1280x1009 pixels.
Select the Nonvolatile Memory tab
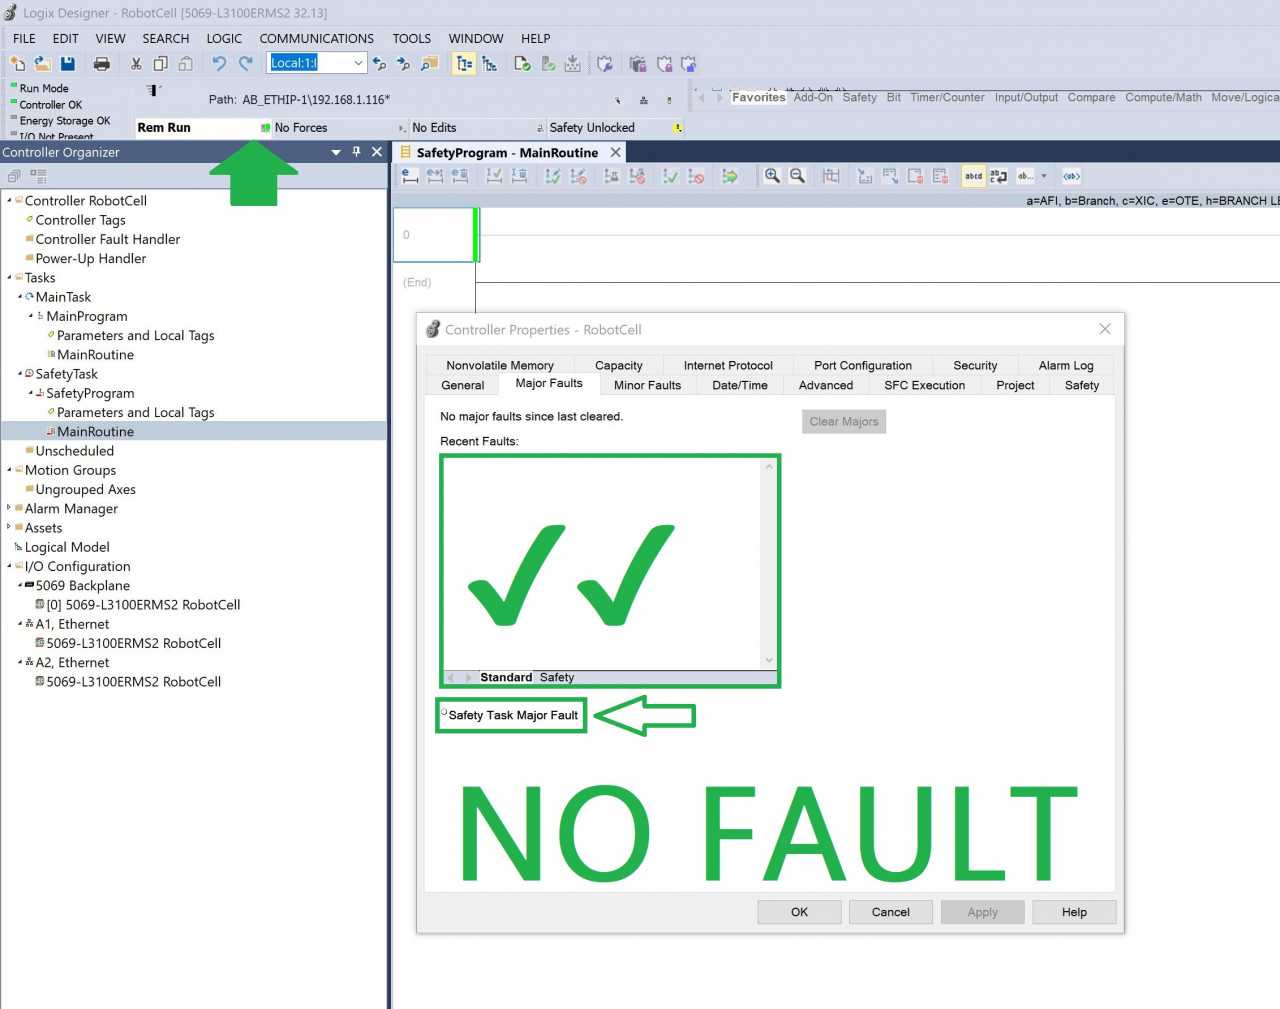500,366
